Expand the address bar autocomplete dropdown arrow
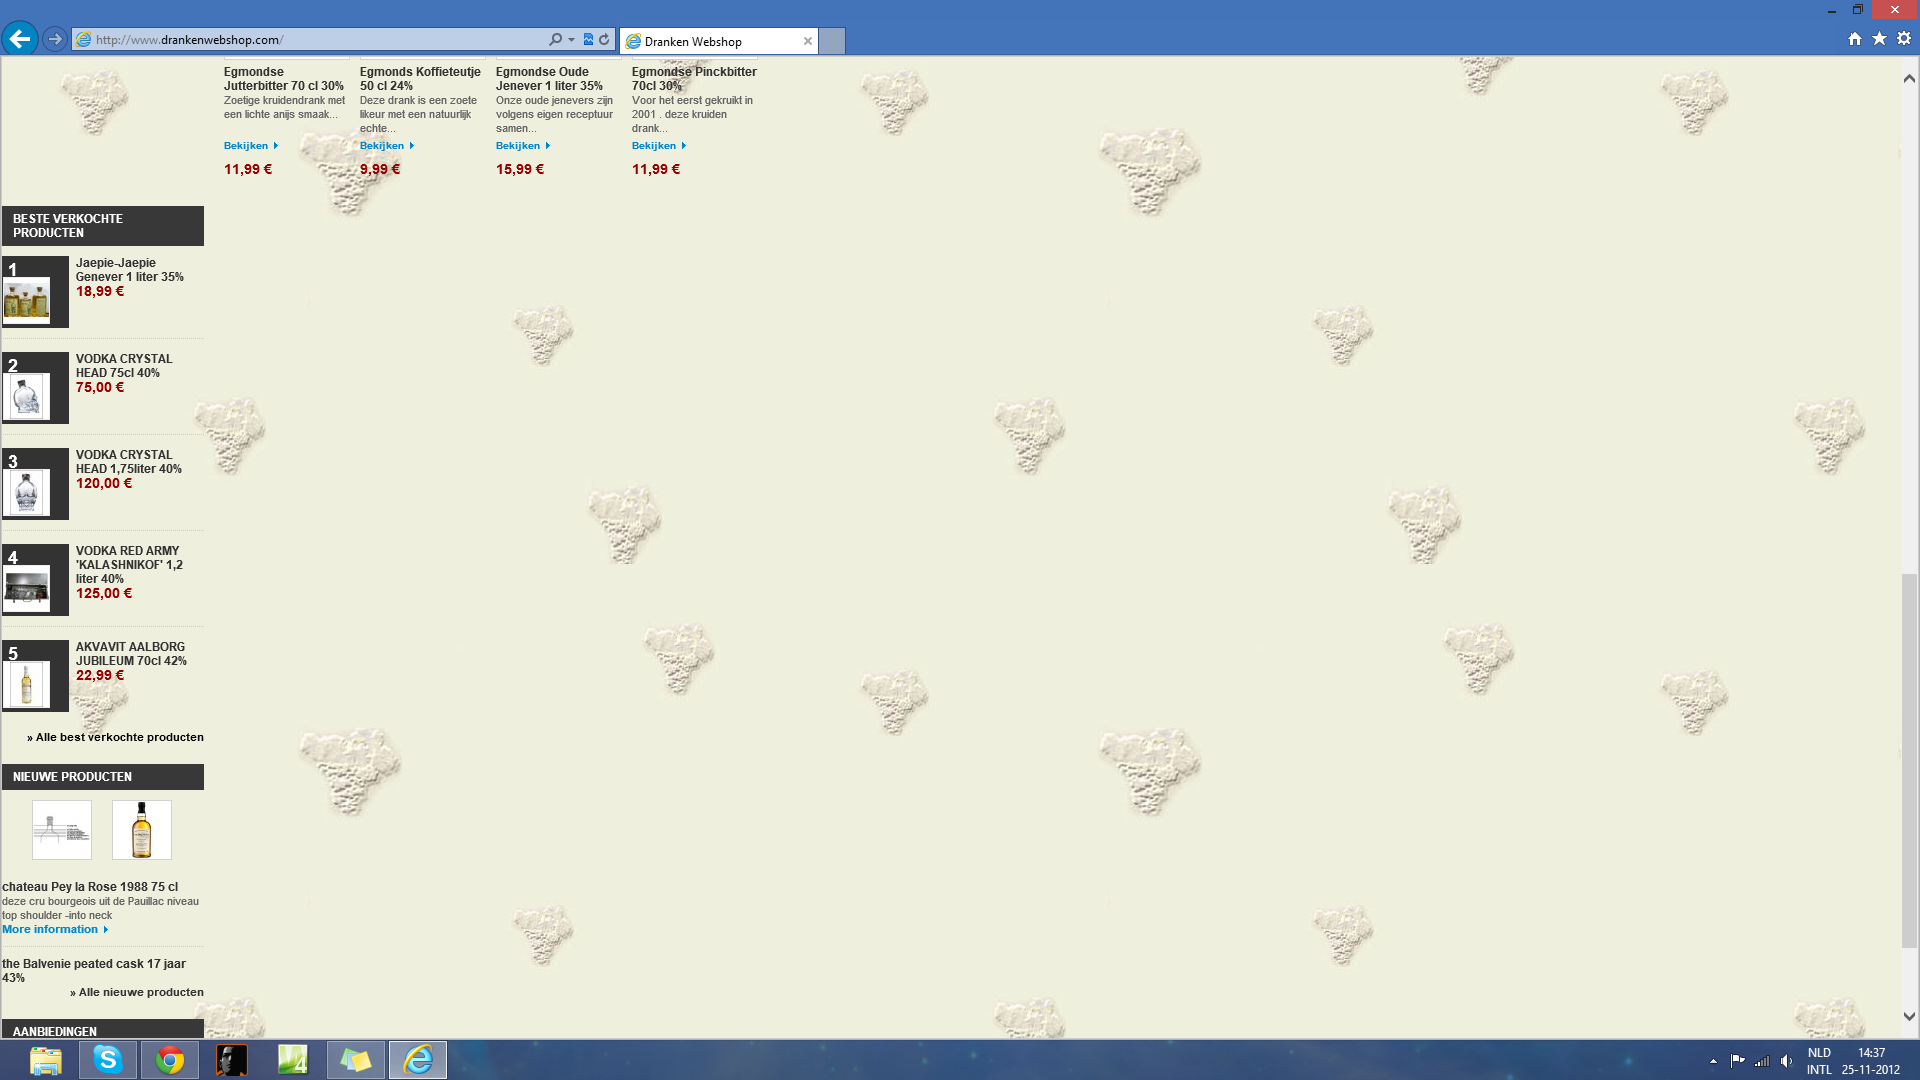 point(571,40)
